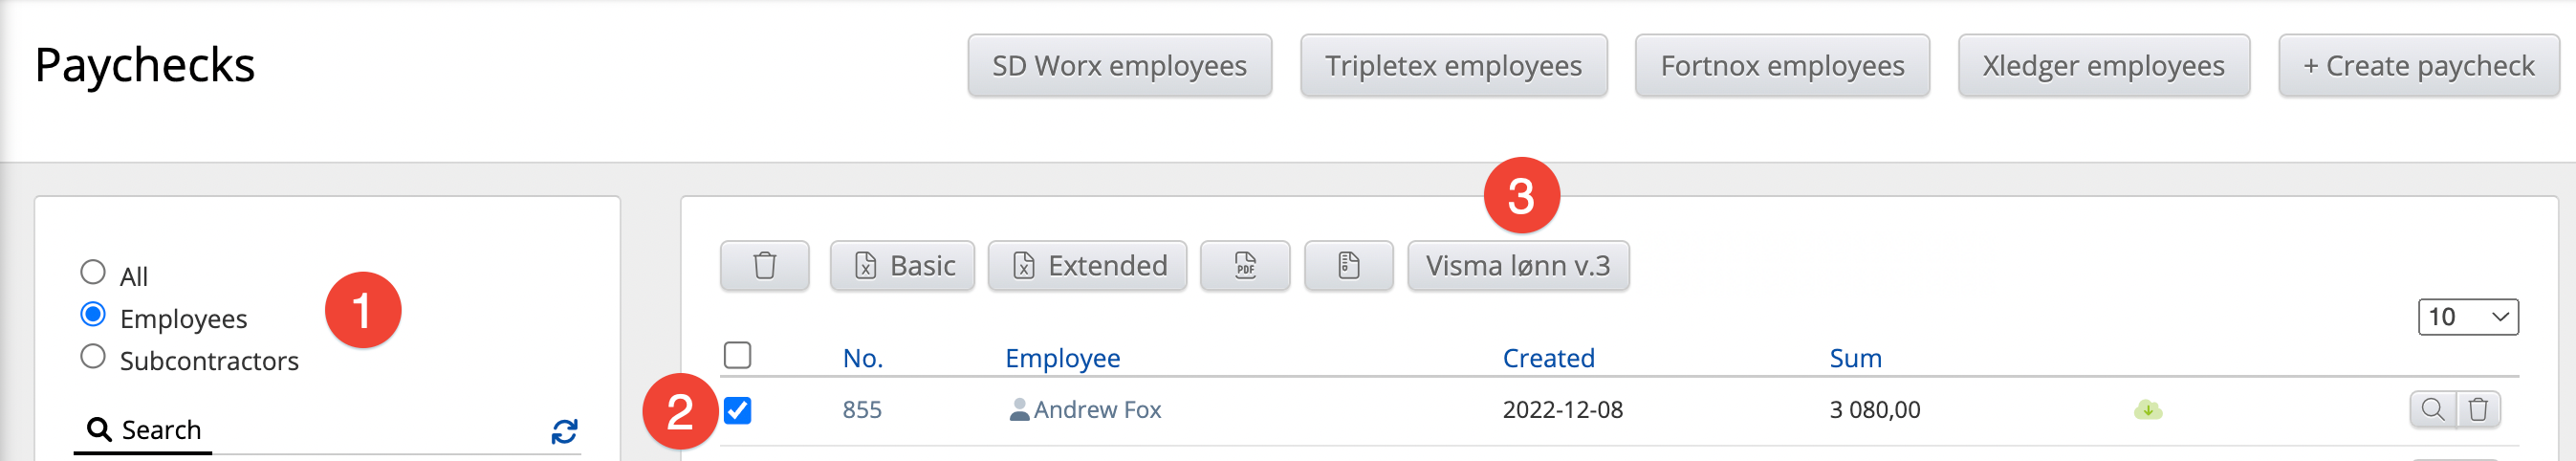Click the + Create paycheck button
Viewport: 2576px width, 461px height.
point(2418,66)
